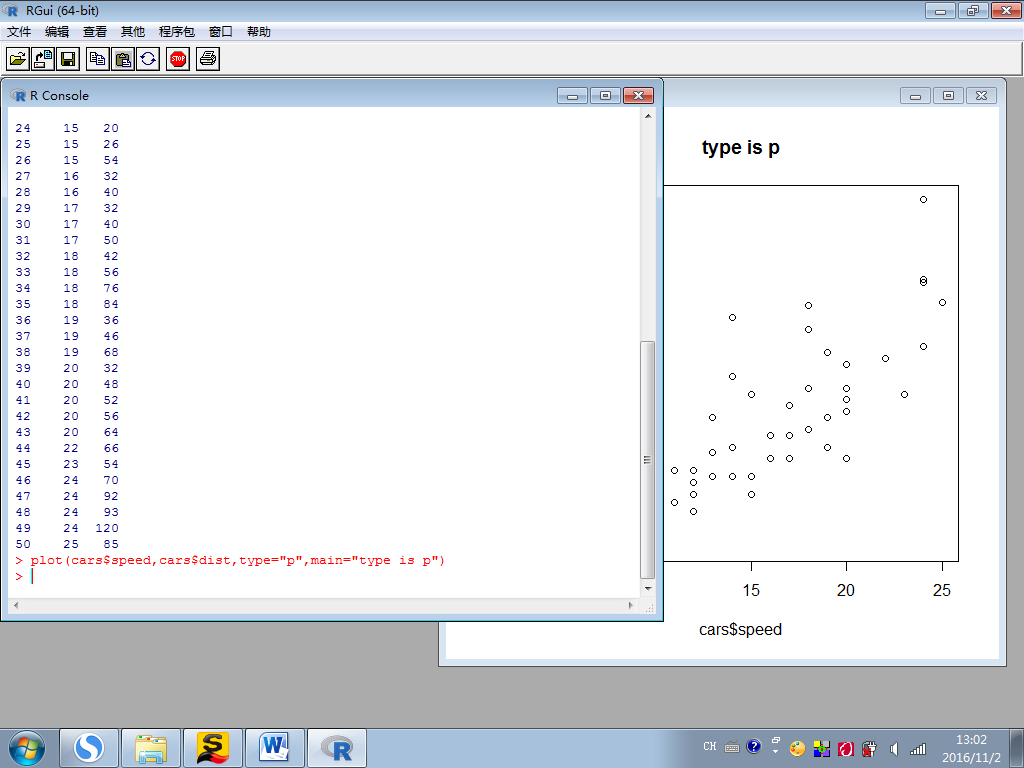Click the Paste toolbar icon

123,59
